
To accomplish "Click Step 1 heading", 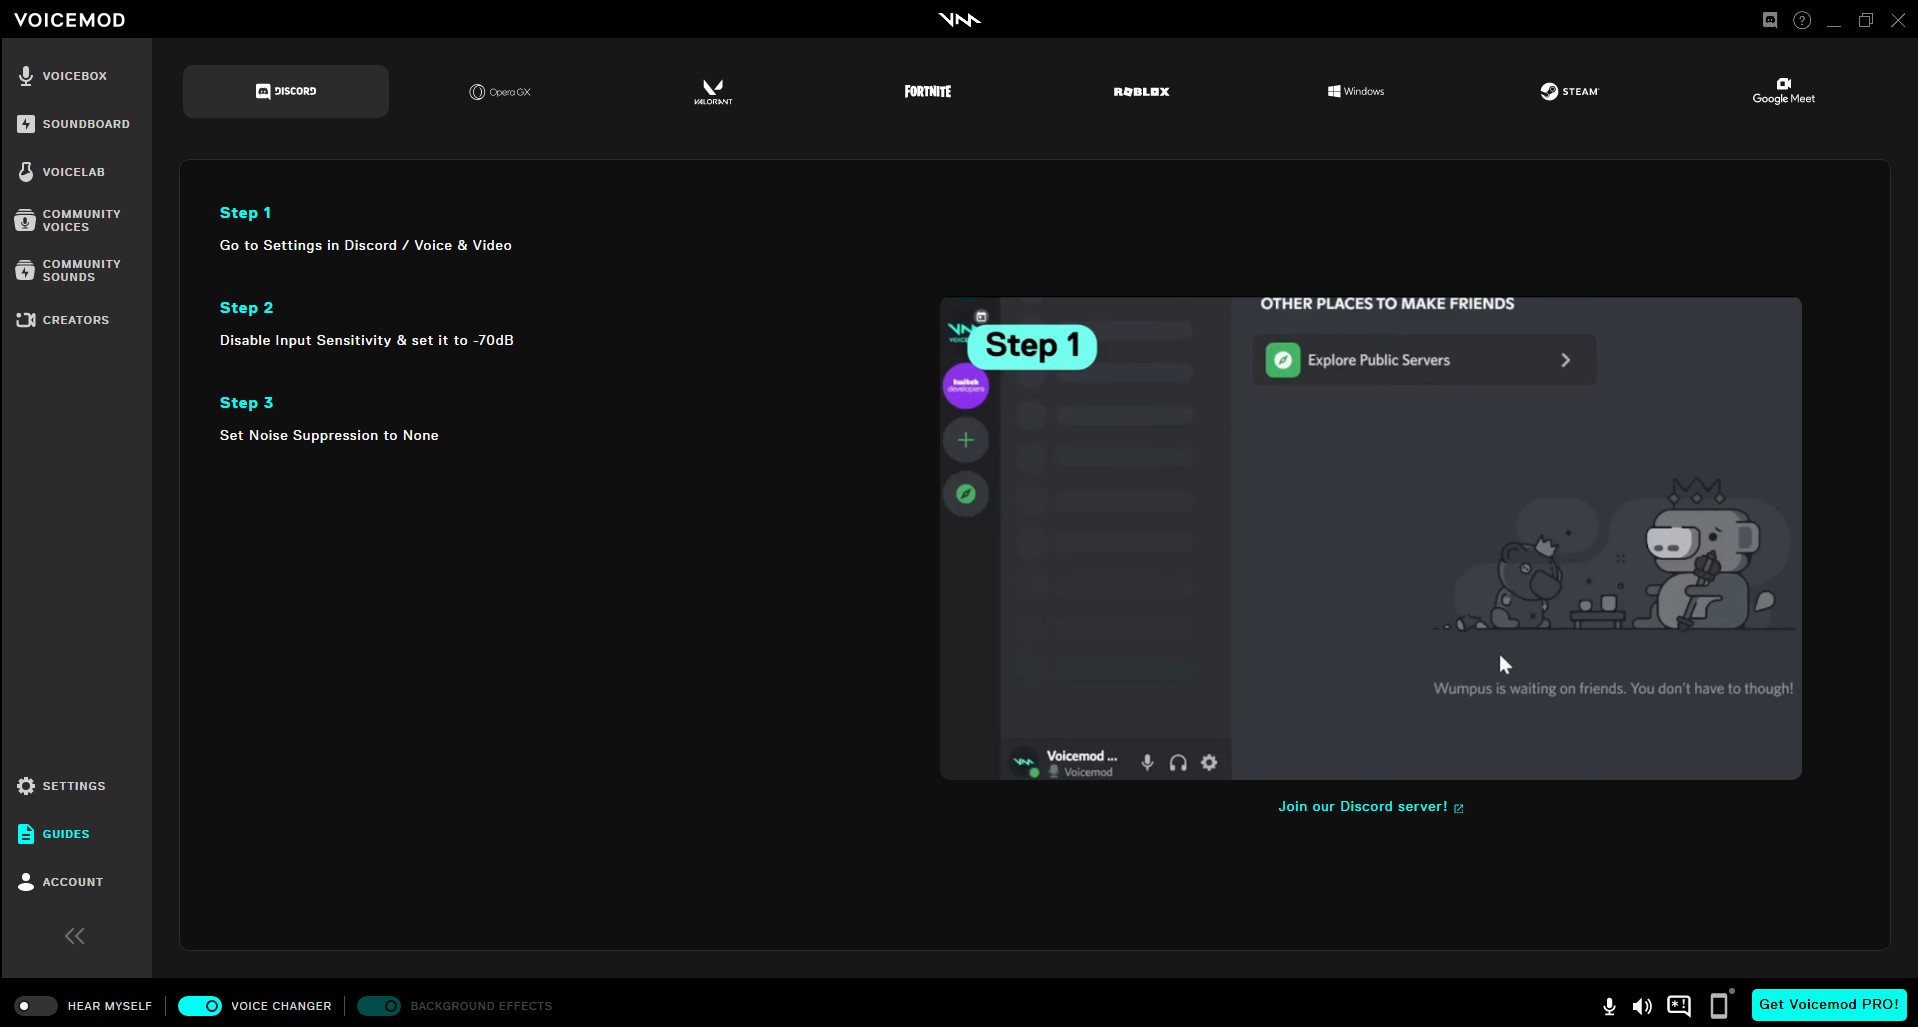I will tap(245, 213).
